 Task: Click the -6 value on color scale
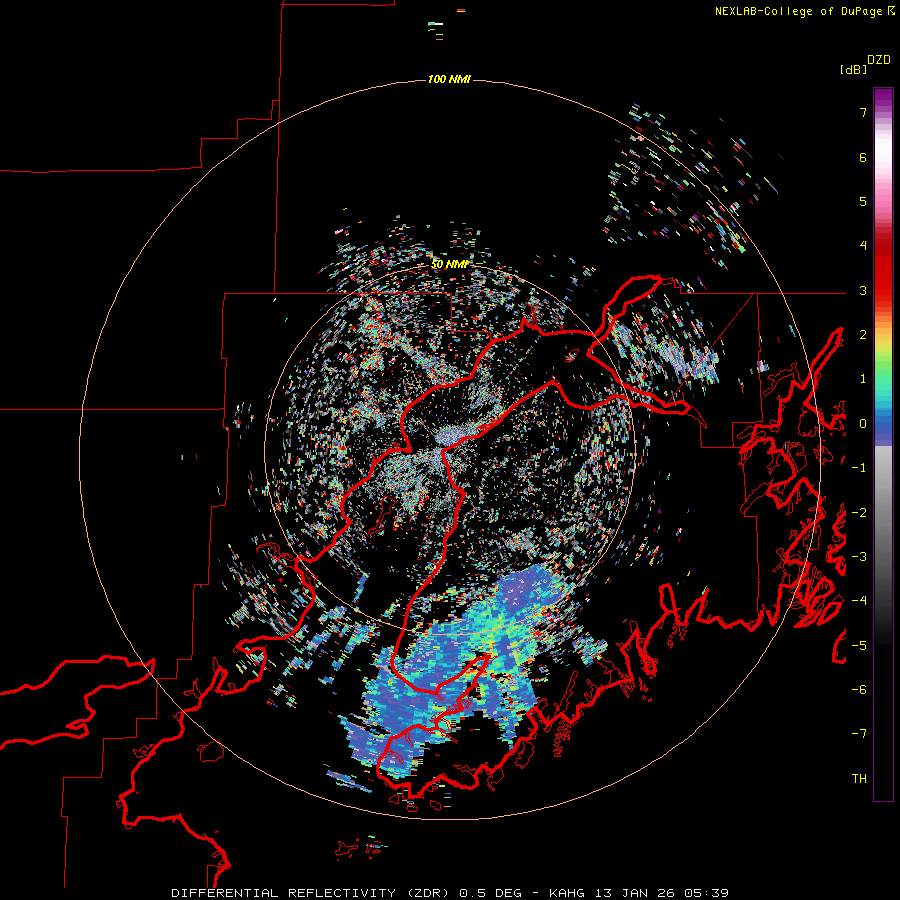[x=859, y=690]
